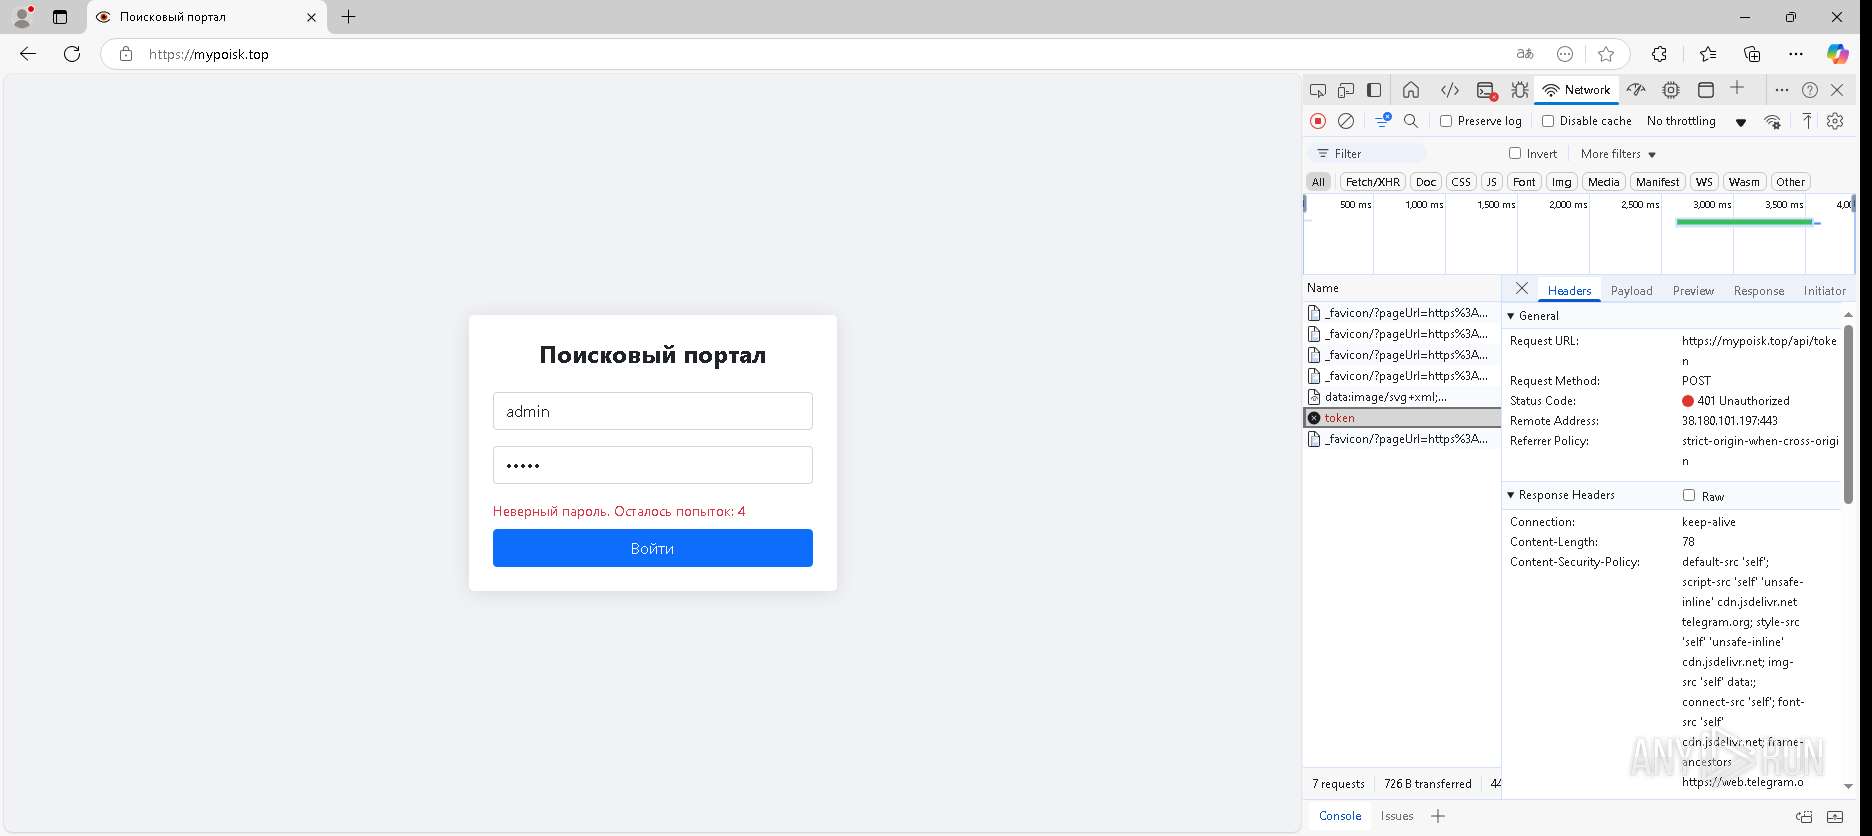Open the Issues drawer tab
The height and width of the screenshot is (836, 1872).
1397,816
